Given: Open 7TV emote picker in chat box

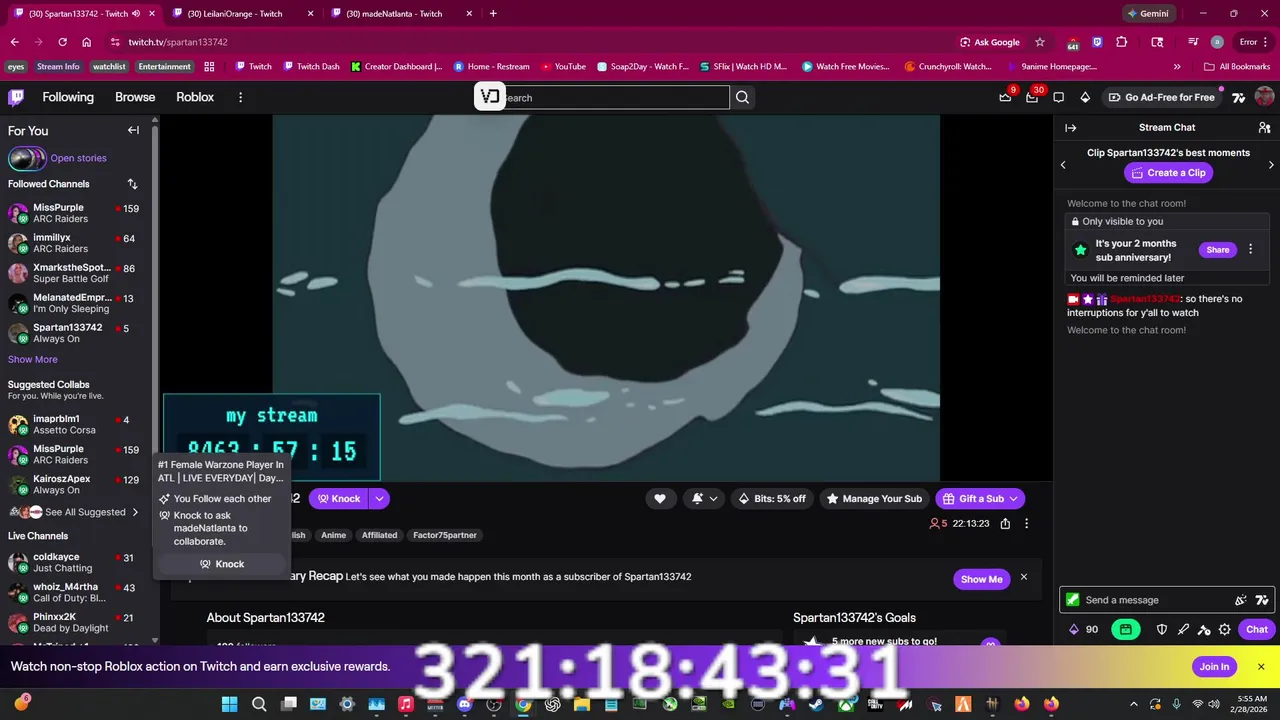Looking at the screenshot, I should 1262,600.
